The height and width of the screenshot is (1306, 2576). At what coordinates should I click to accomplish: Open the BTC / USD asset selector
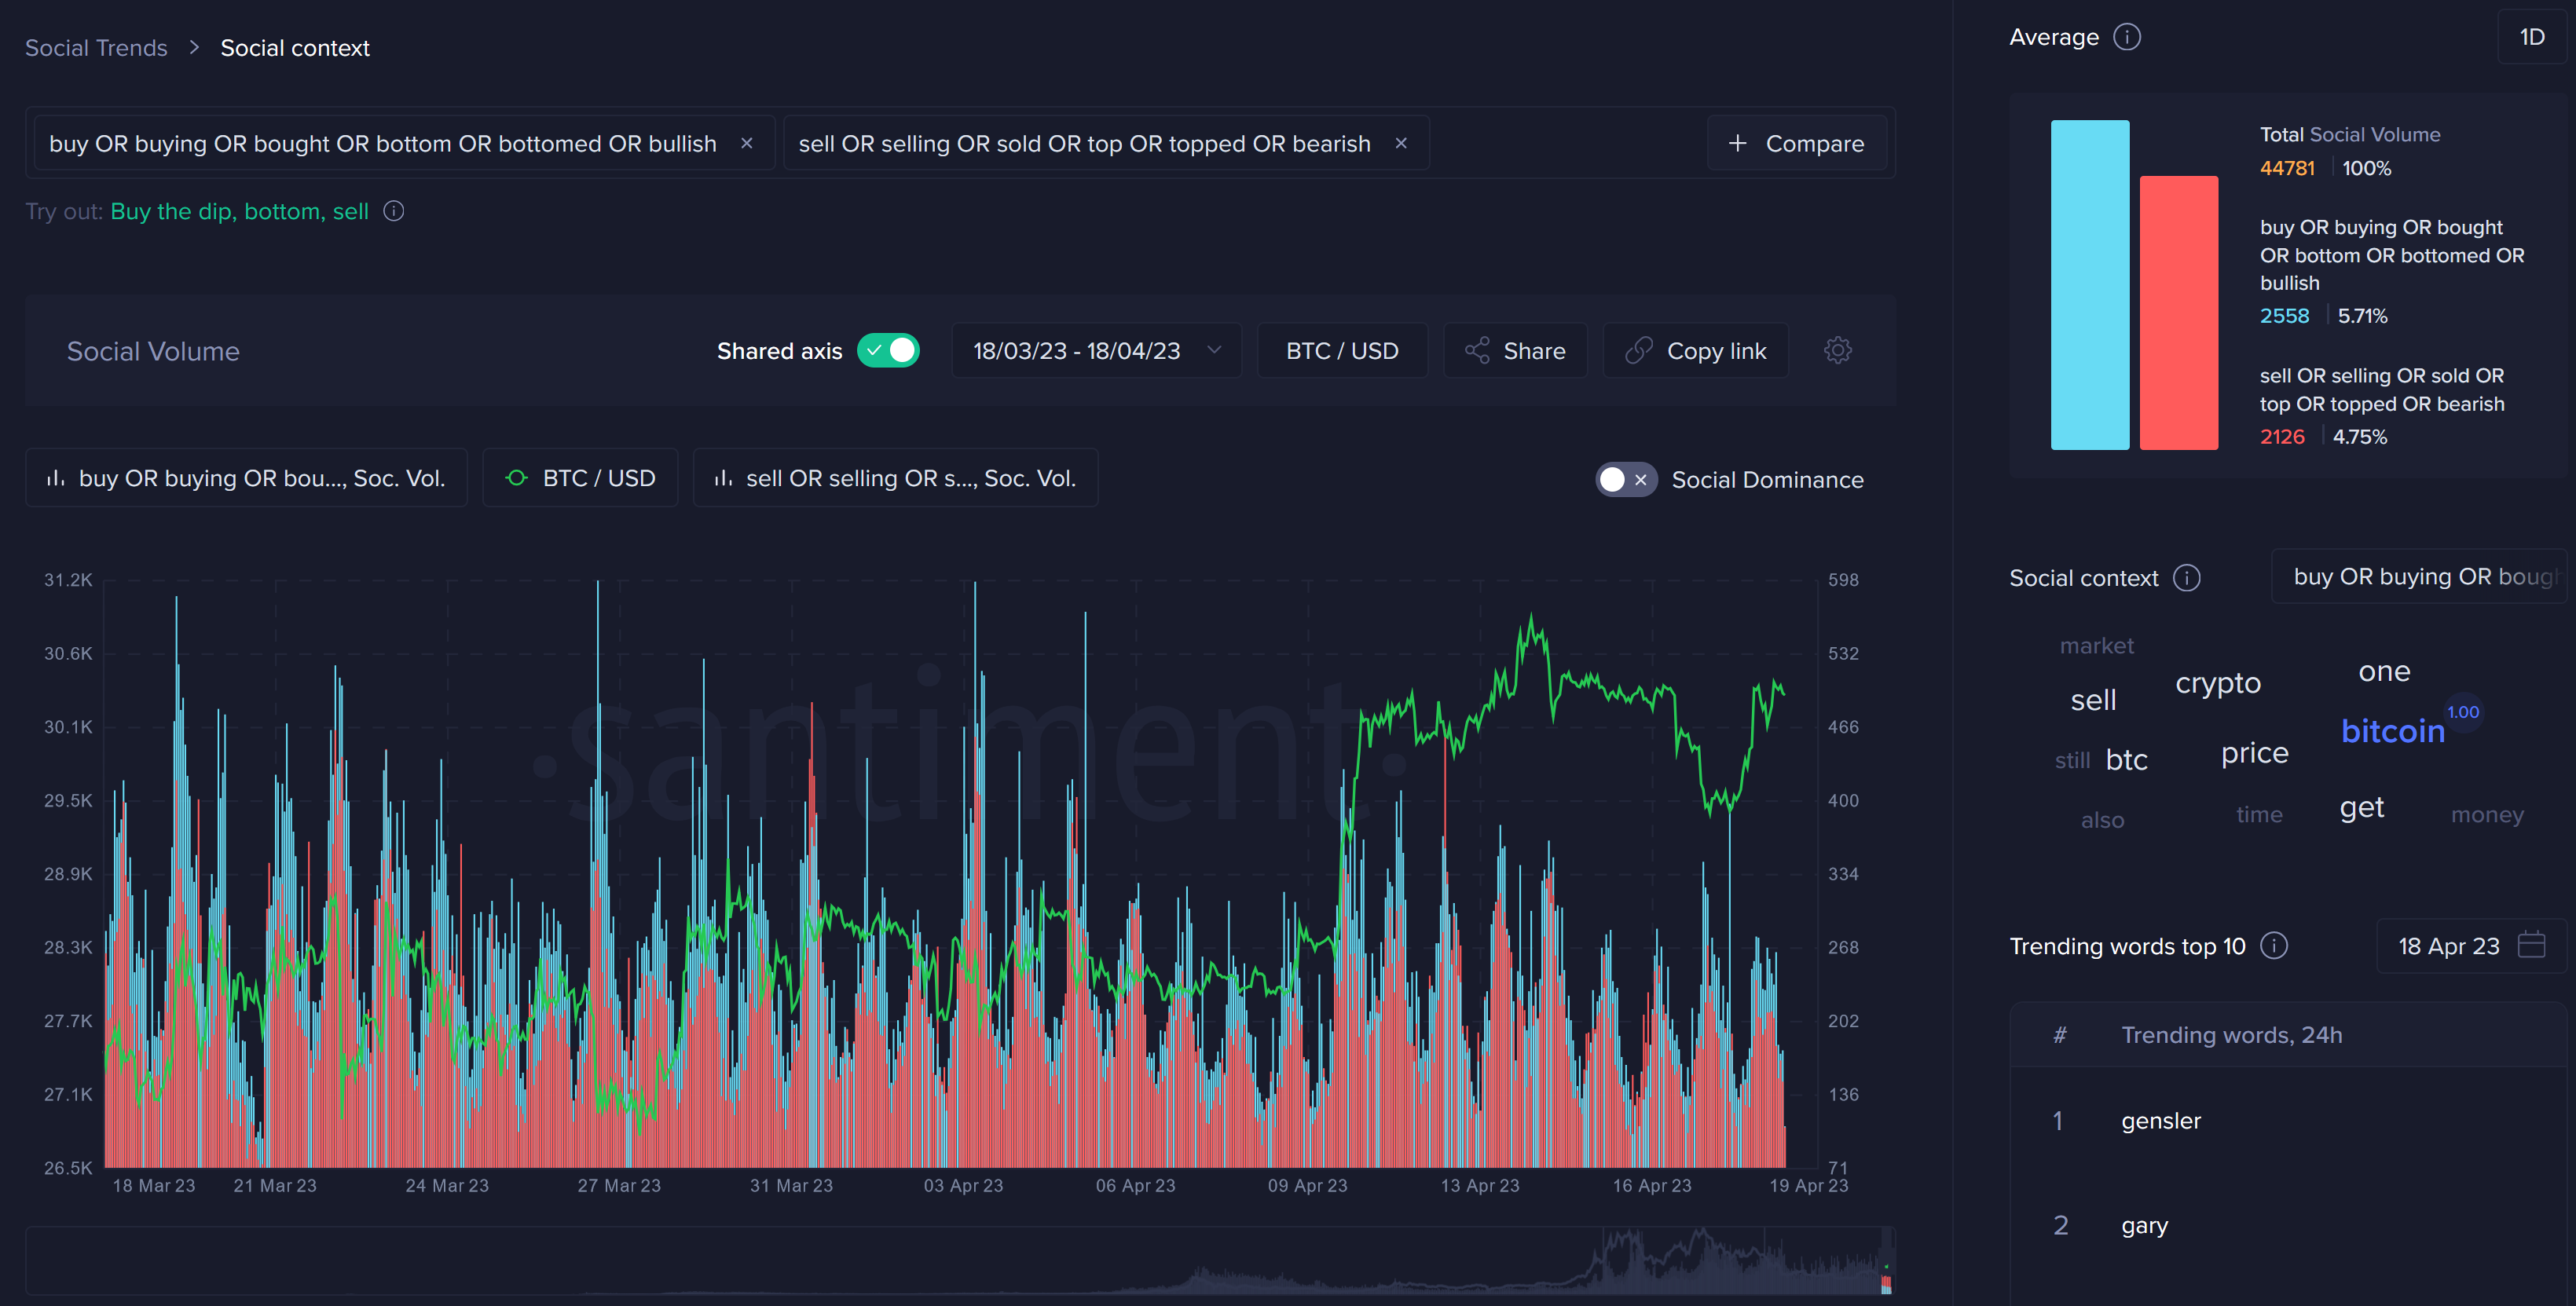(x=1342, y=351)
